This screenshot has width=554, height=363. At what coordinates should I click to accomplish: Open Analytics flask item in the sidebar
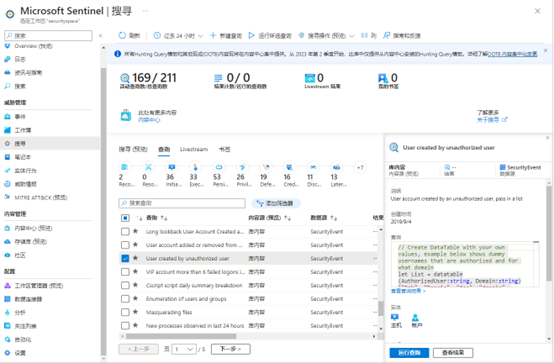(15, 312)
